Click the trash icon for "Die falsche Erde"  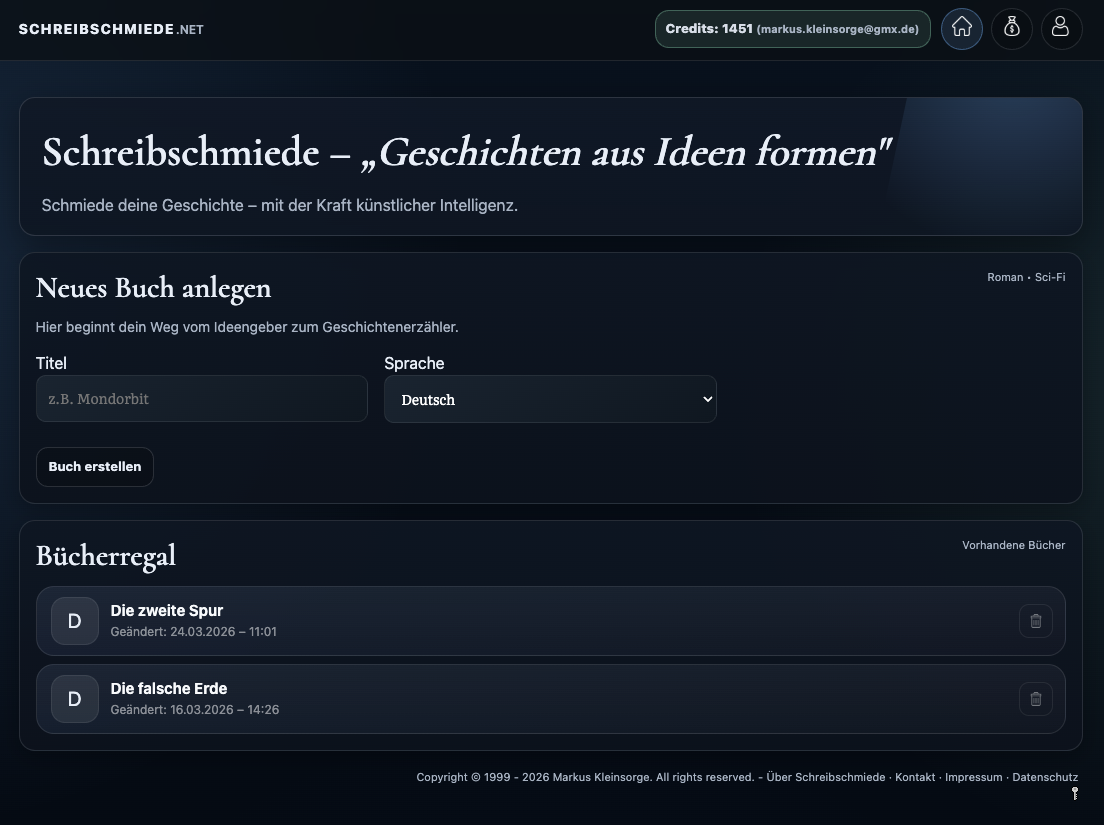(1035, 699)
